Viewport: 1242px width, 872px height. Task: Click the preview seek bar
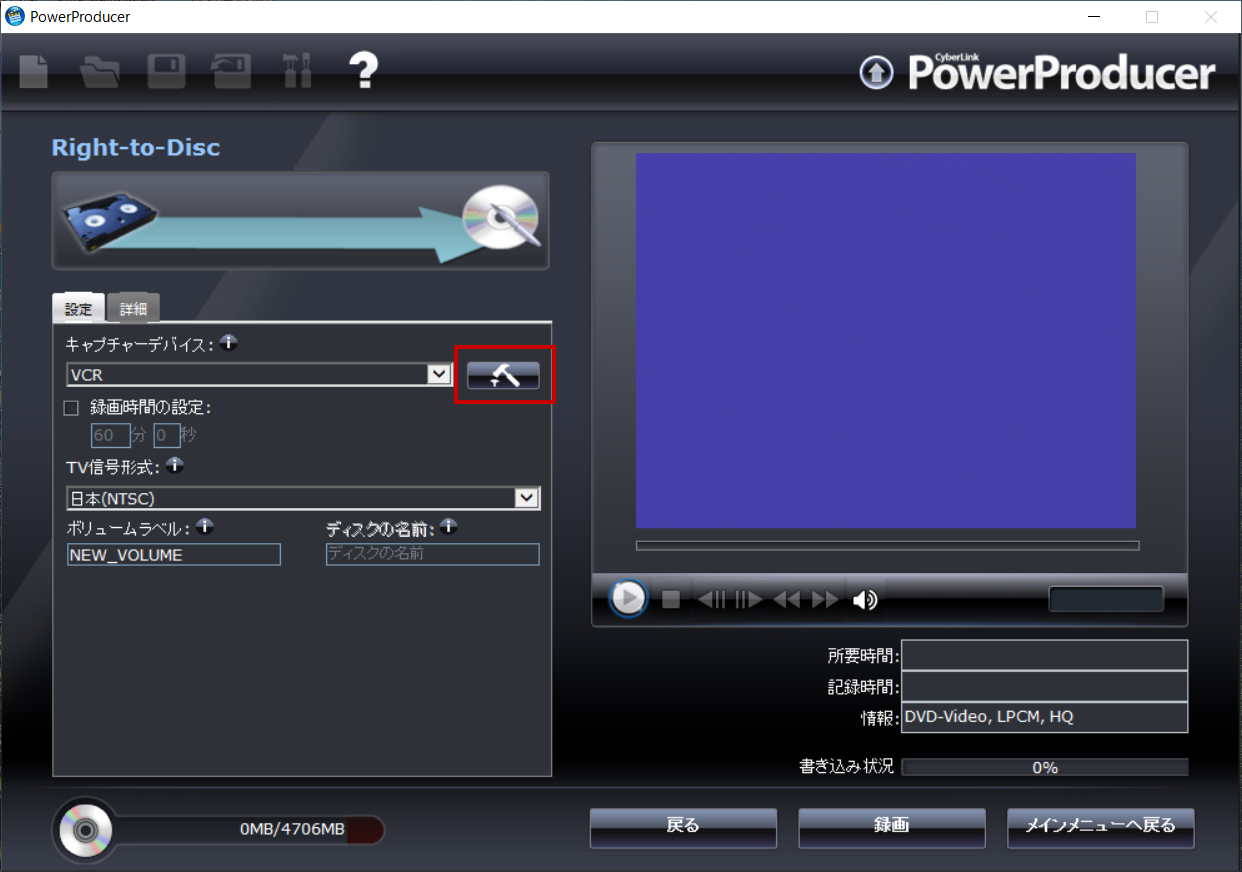[x=888, y=546]
